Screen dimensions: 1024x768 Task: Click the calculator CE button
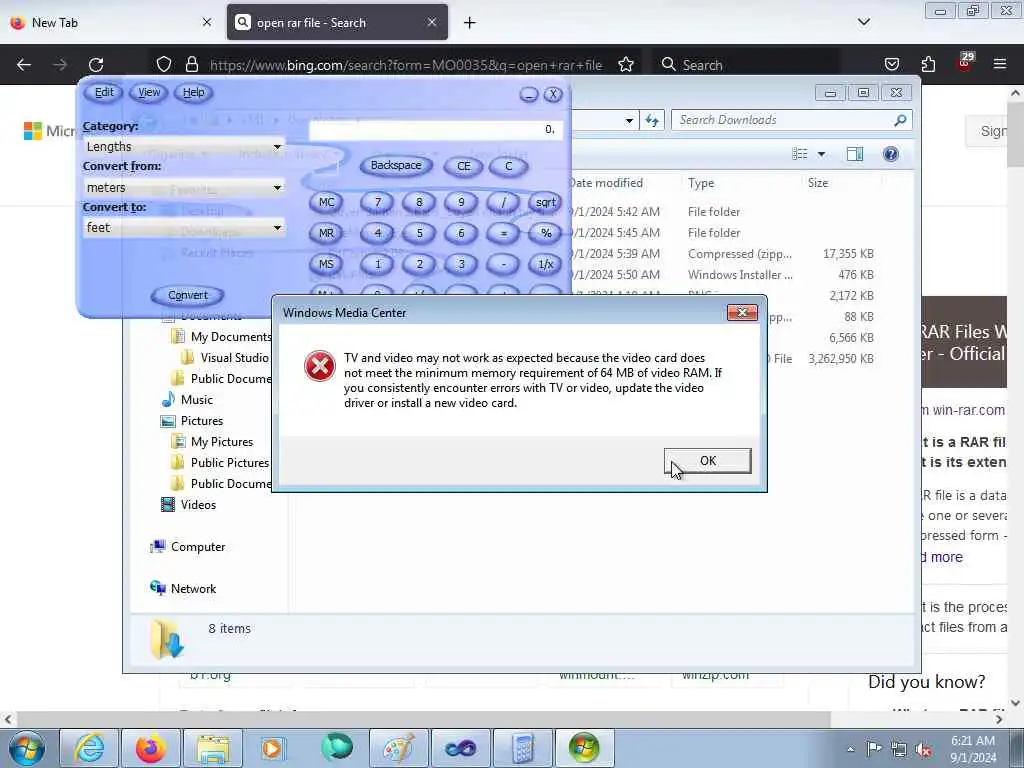(464, 166)
